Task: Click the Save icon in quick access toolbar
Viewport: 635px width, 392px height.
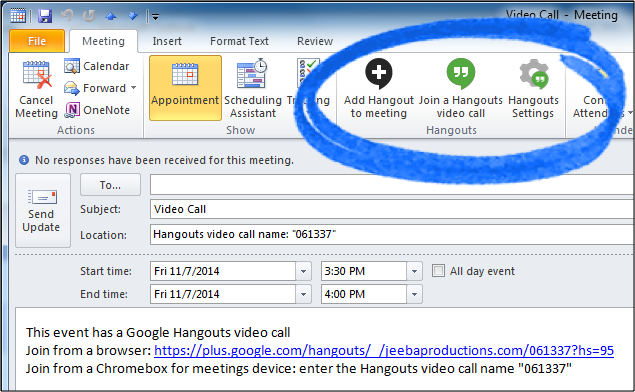Action: pos(45,16)
